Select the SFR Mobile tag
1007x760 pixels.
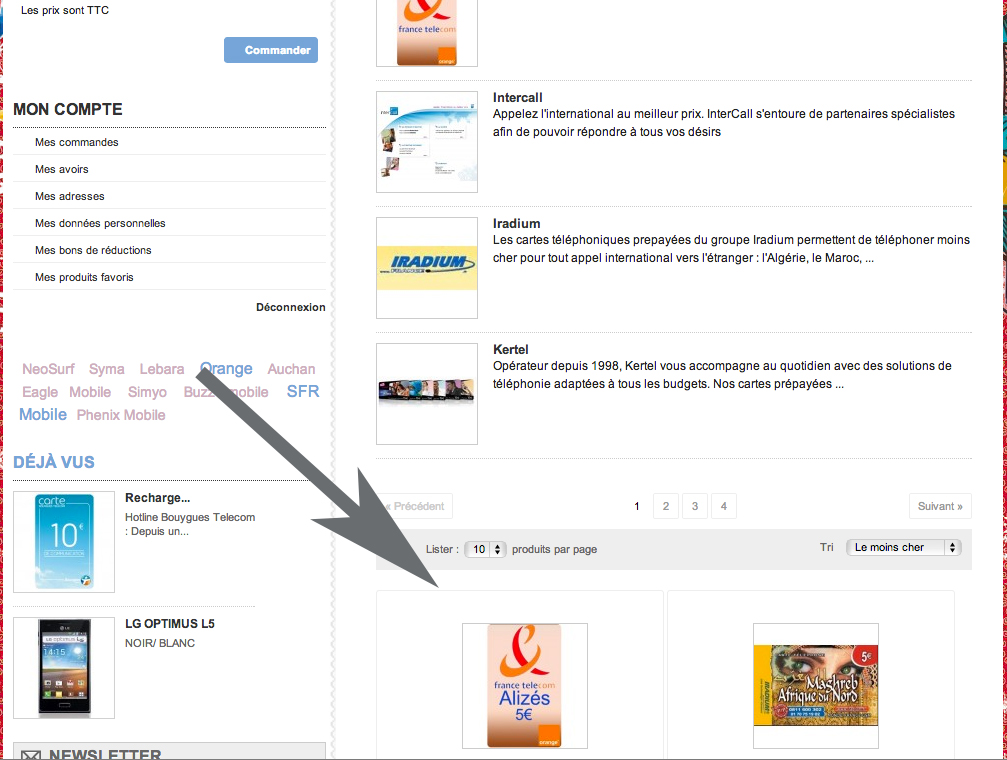pyautogui.click(x=302, y=391)
